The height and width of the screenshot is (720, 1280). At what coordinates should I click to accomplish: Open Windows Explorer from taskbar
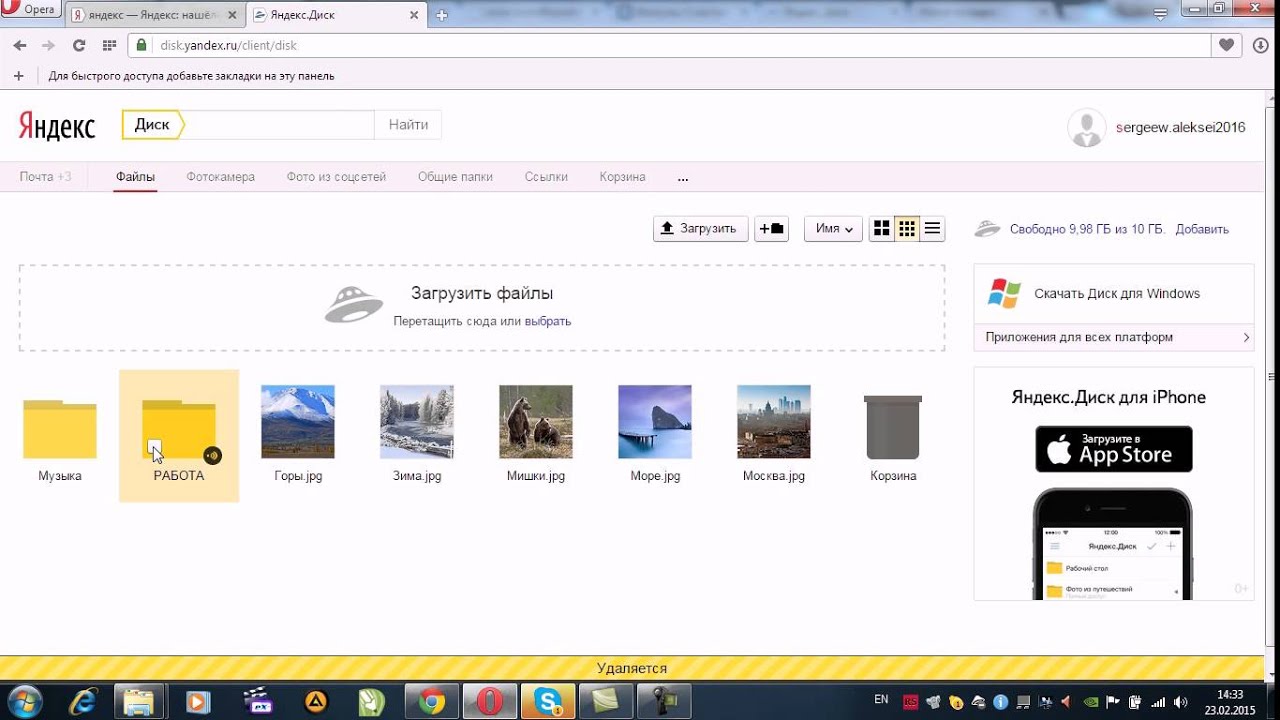coord(140,702)
